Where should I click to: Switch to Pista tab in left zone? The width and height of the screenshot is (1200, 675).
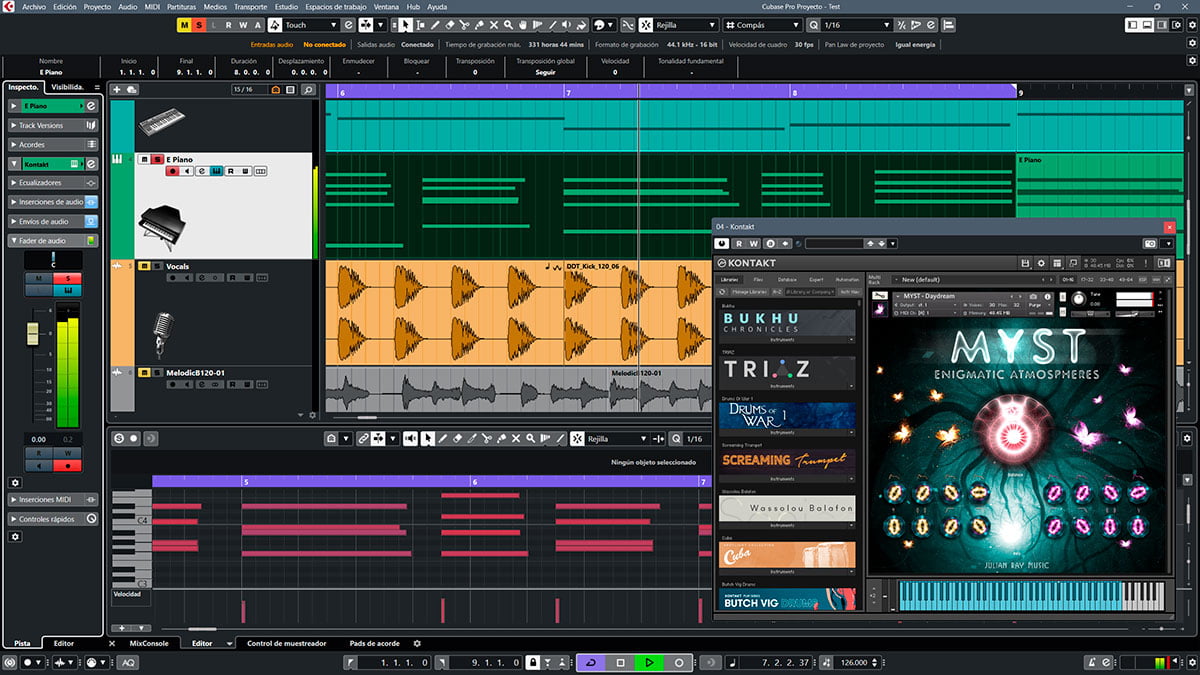22,643
